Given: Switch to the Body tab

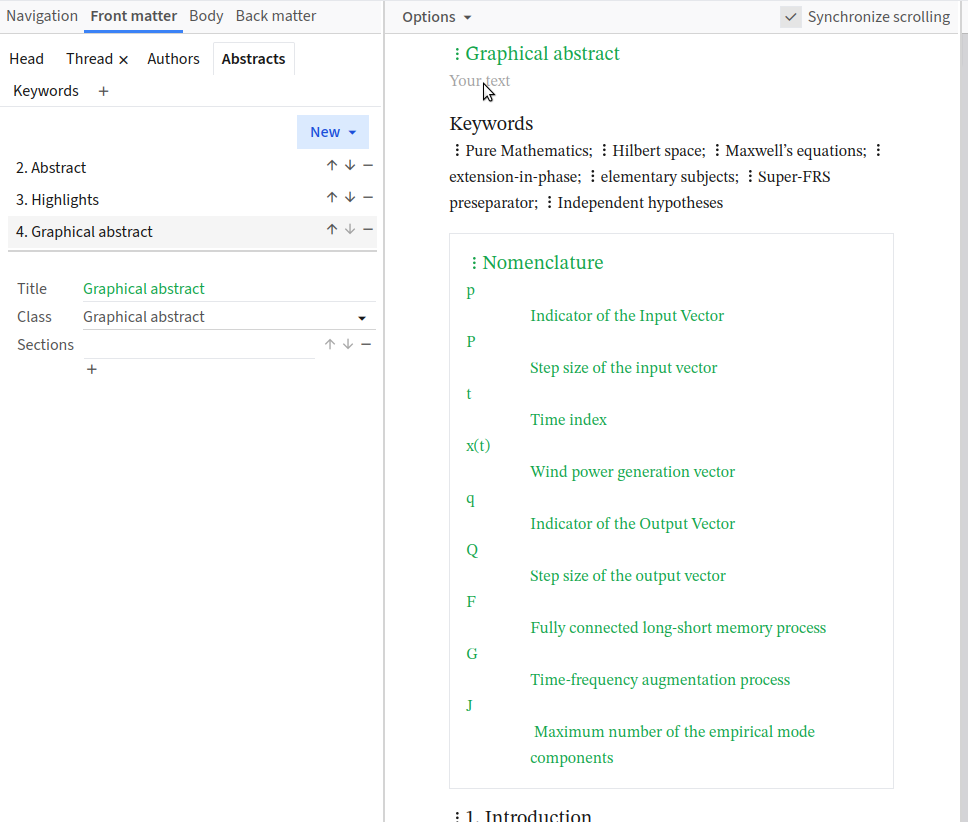Looking at the screenshot, I should (206, 16).
